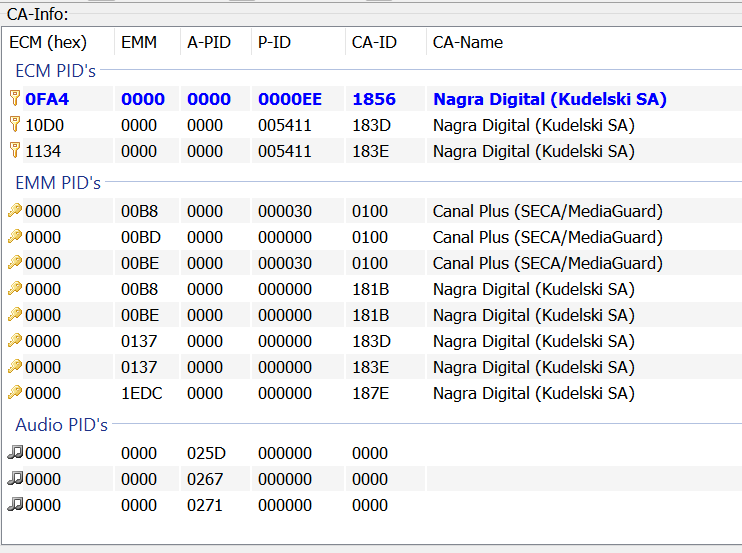Screen dimensions: 742x553
Task: Click CA-Name Nagra Digital in the 1134 row
Action: coord(534,151)
